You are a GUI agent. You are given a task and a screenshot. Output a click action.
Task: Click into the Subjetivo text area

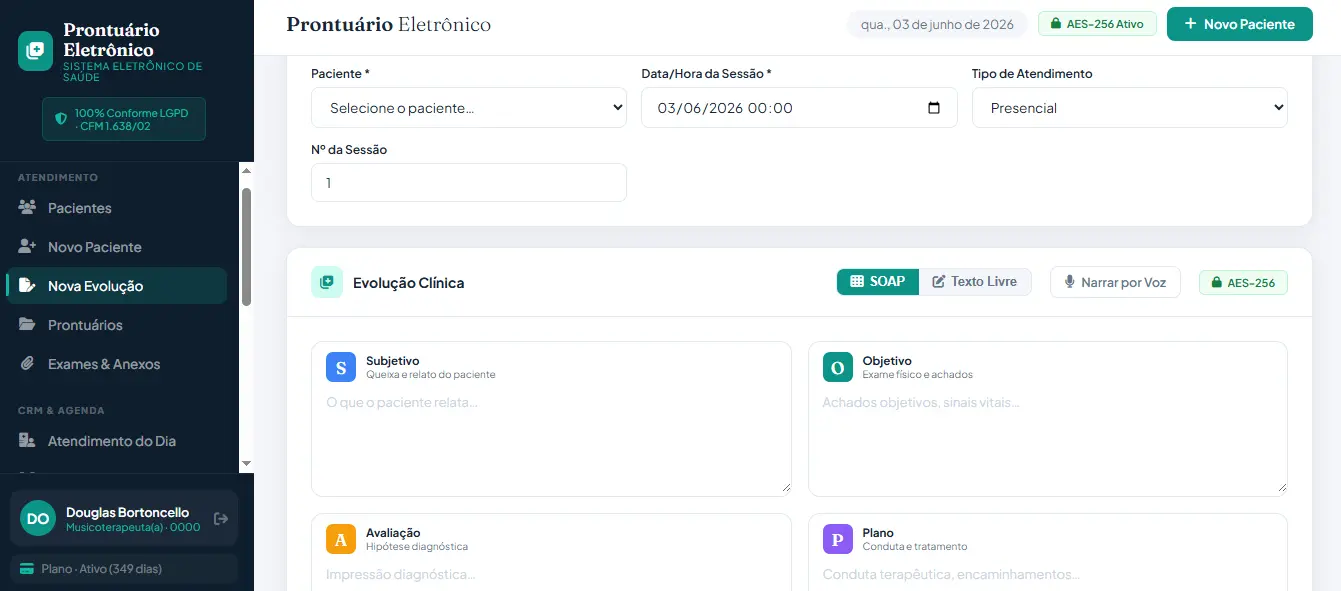(x=551, y=440)
